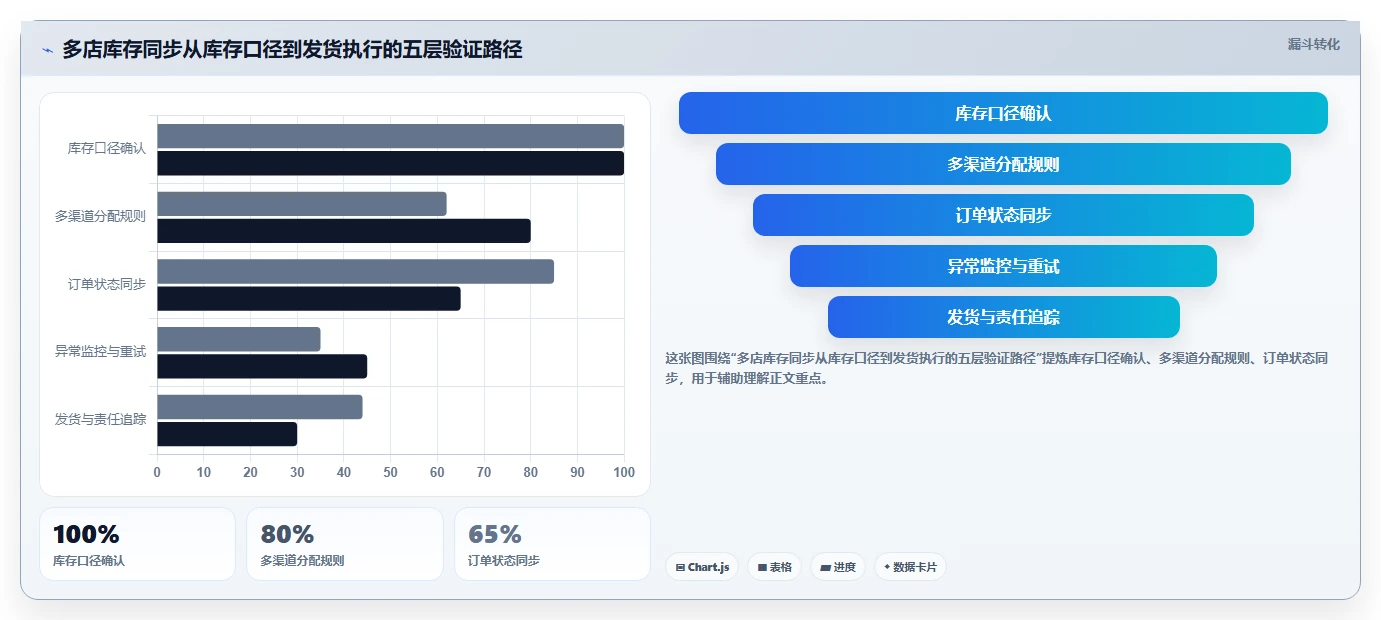Image resolution: width=1381 pixels, height=620 pixels.
Task: Click the dark bar for 发货与责任追踪
Action: click(227, 434)
